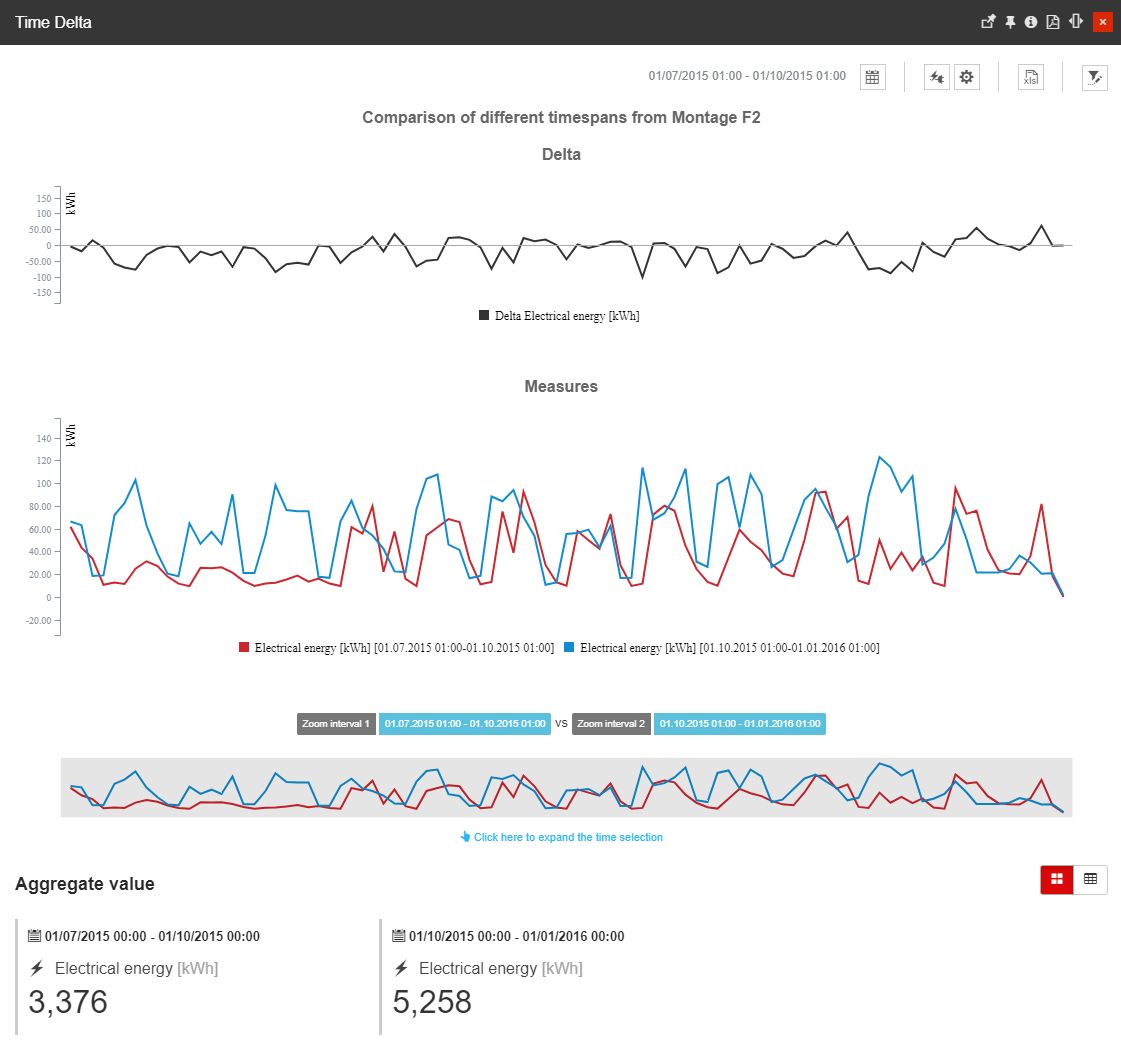Open the filter edit tool
The image size is (1121, 1043).
1095,77
